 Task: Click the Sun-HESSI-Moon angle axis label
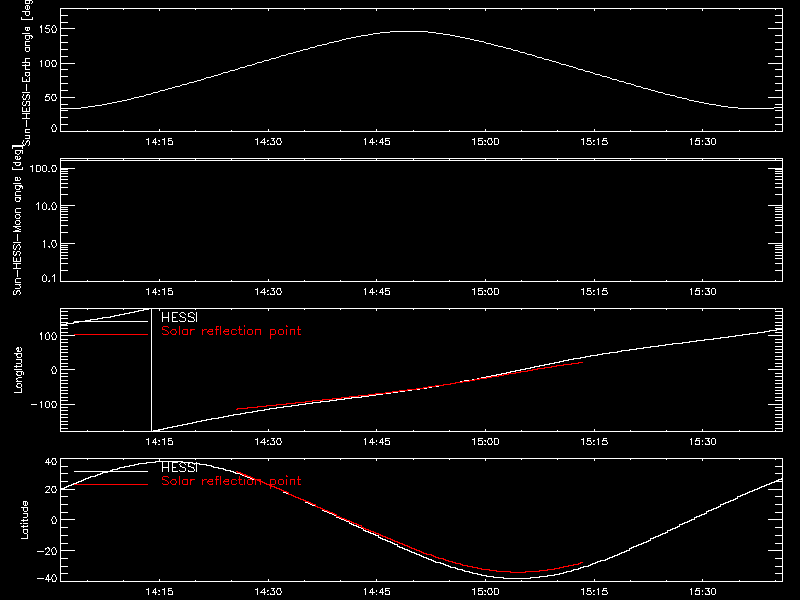tap(17, 220)
